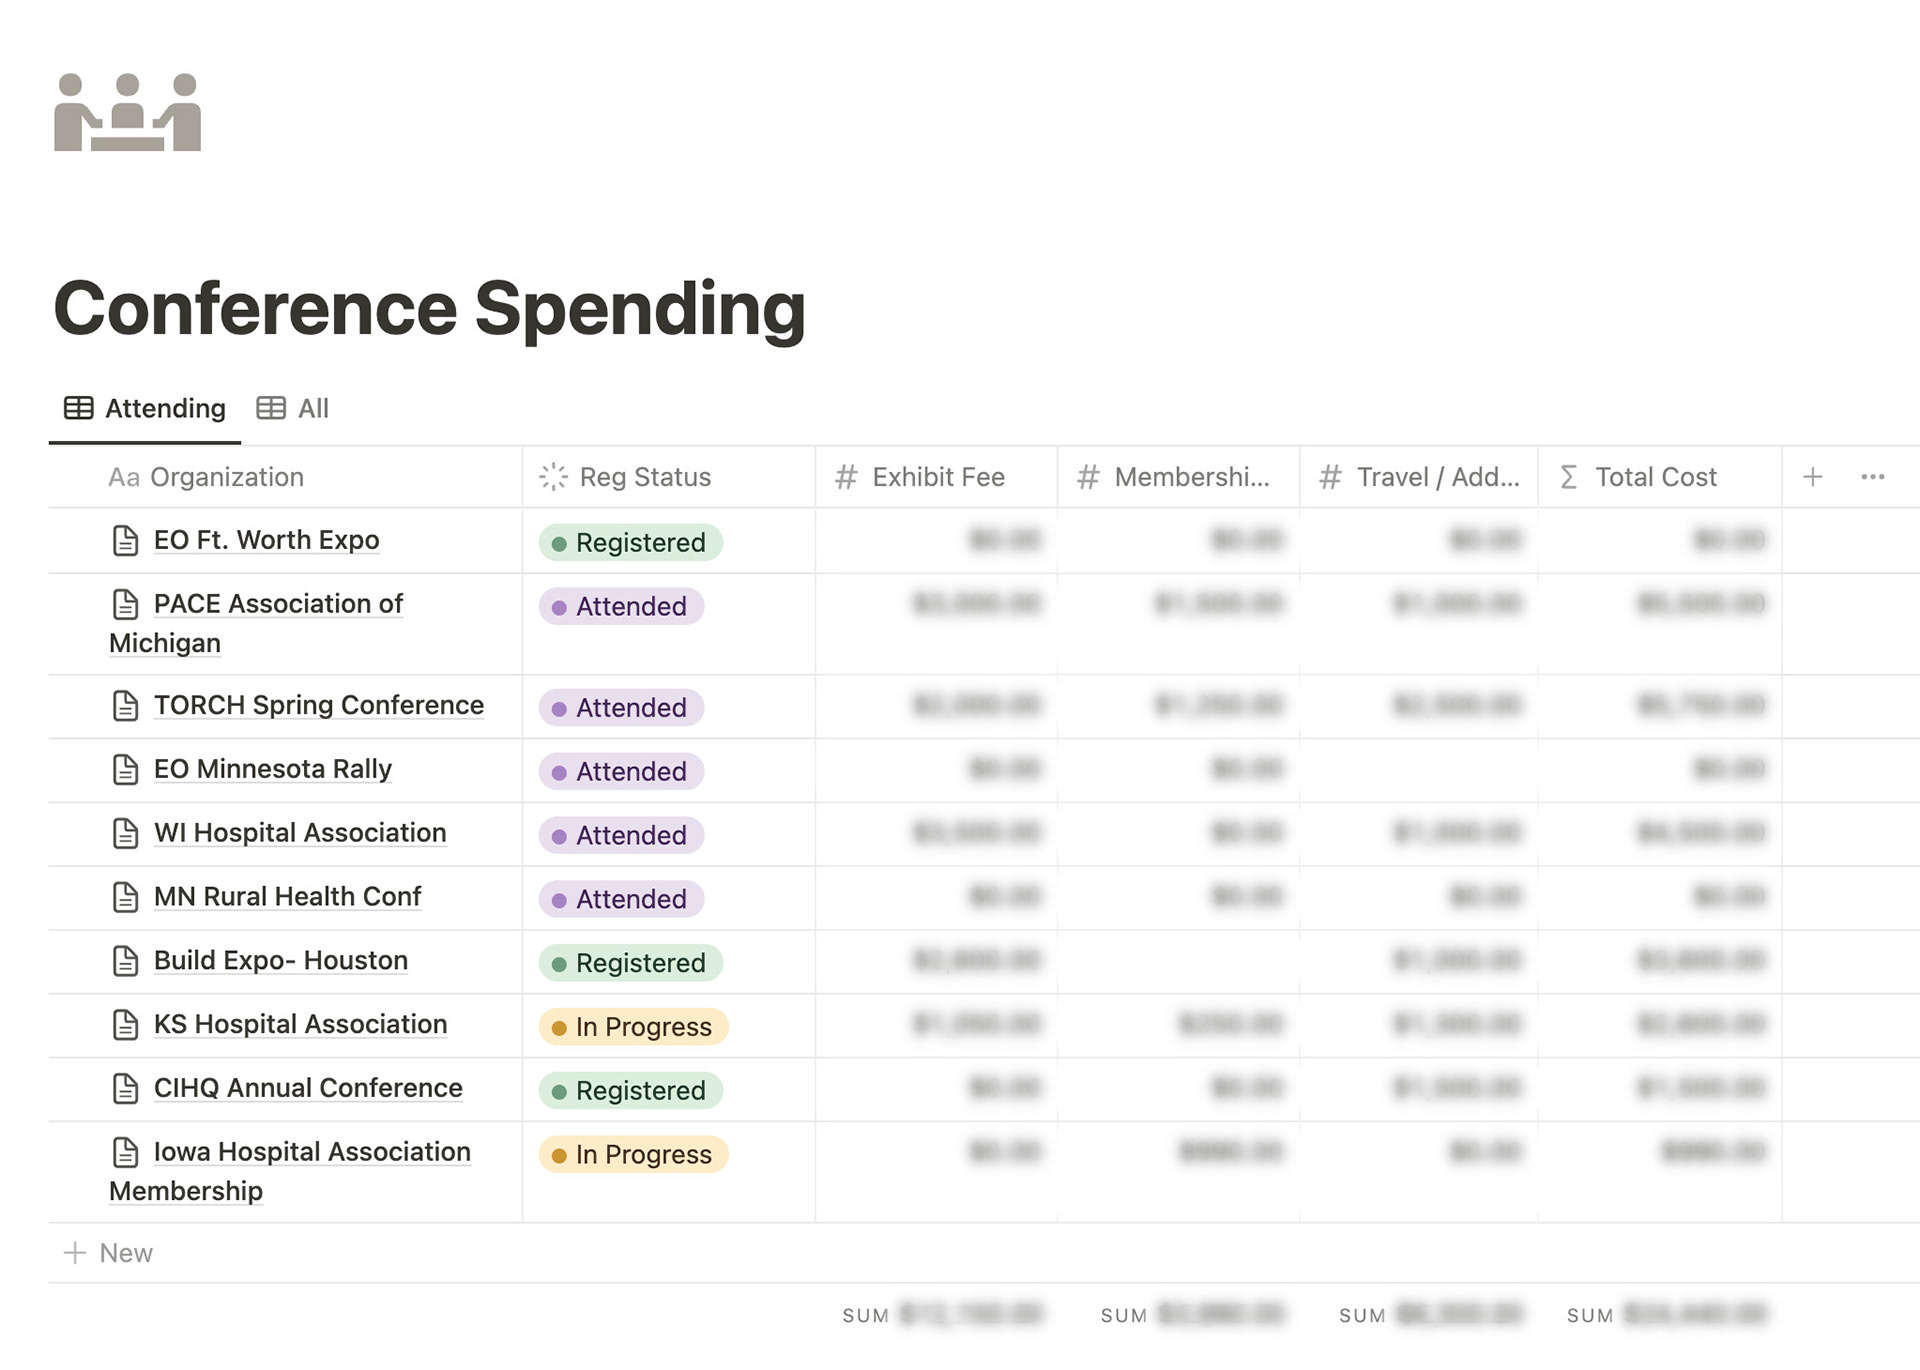Switch to the All view tab
1920x1370 pixels.
[x=293, y=408]
